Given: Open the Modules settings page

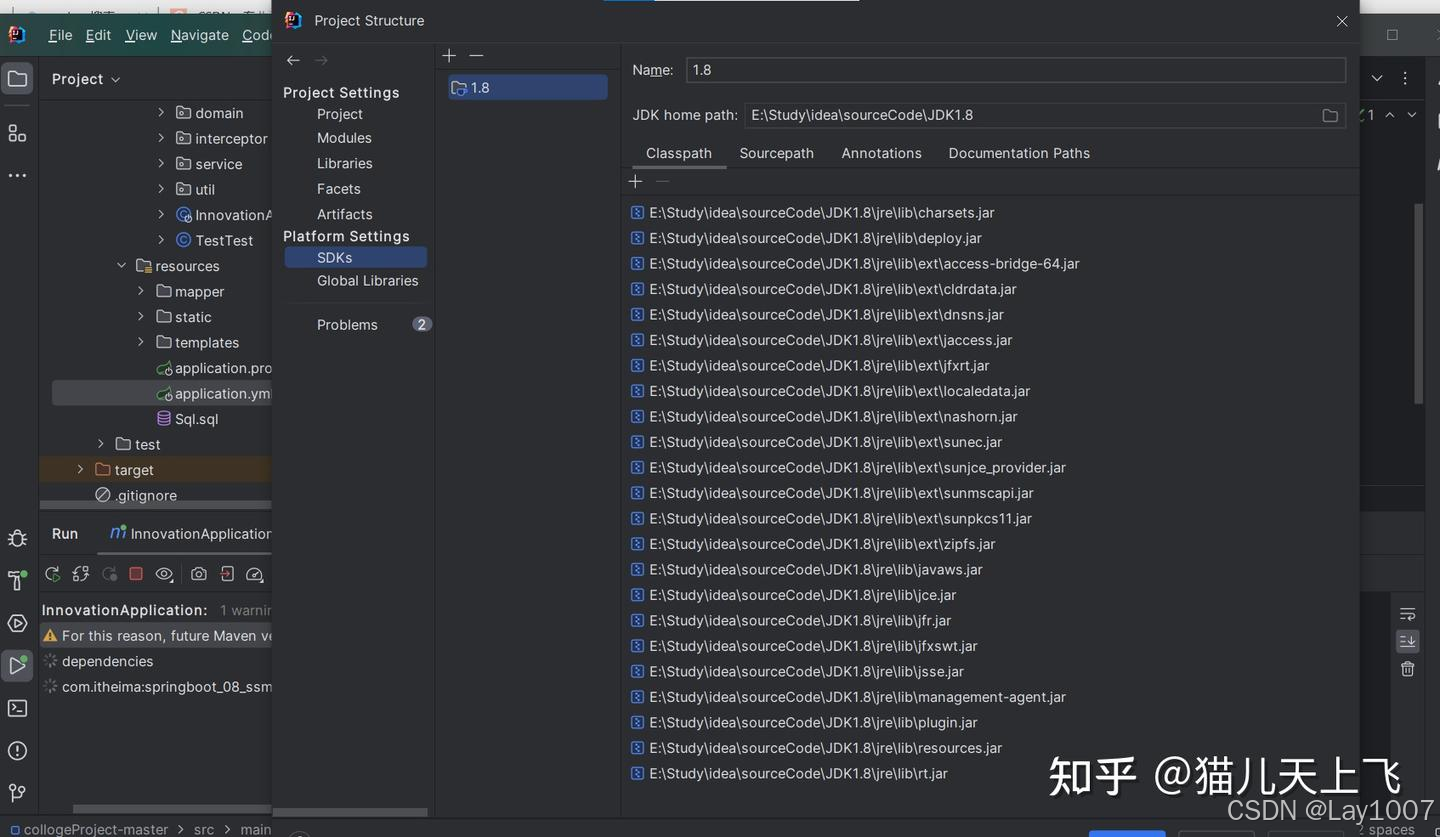Looking at the screenshot, I should (x=344, y=138).
